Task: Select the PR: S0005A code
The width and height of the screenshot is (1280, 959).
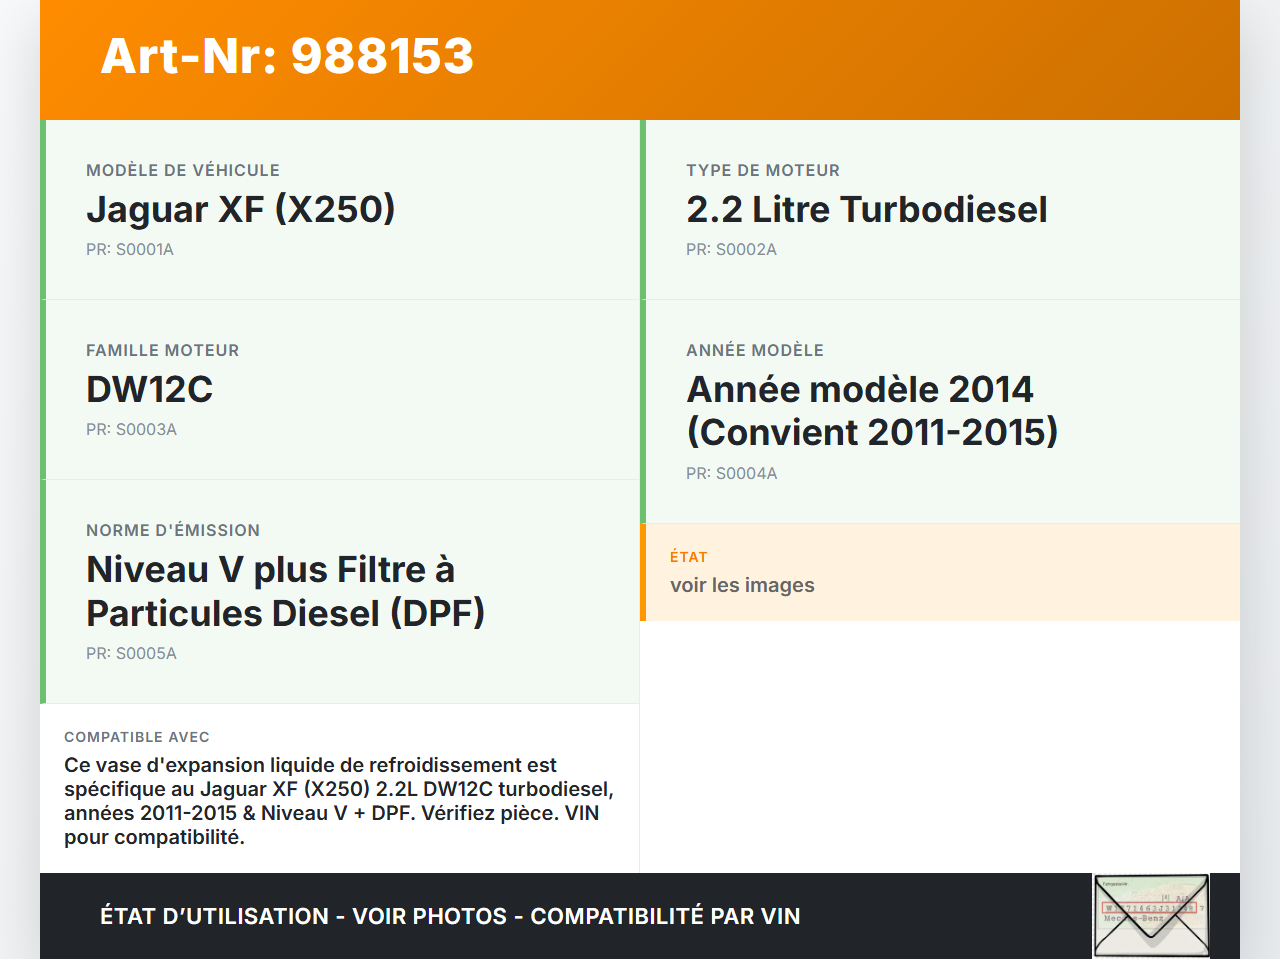Action: (x=131, y=653)
